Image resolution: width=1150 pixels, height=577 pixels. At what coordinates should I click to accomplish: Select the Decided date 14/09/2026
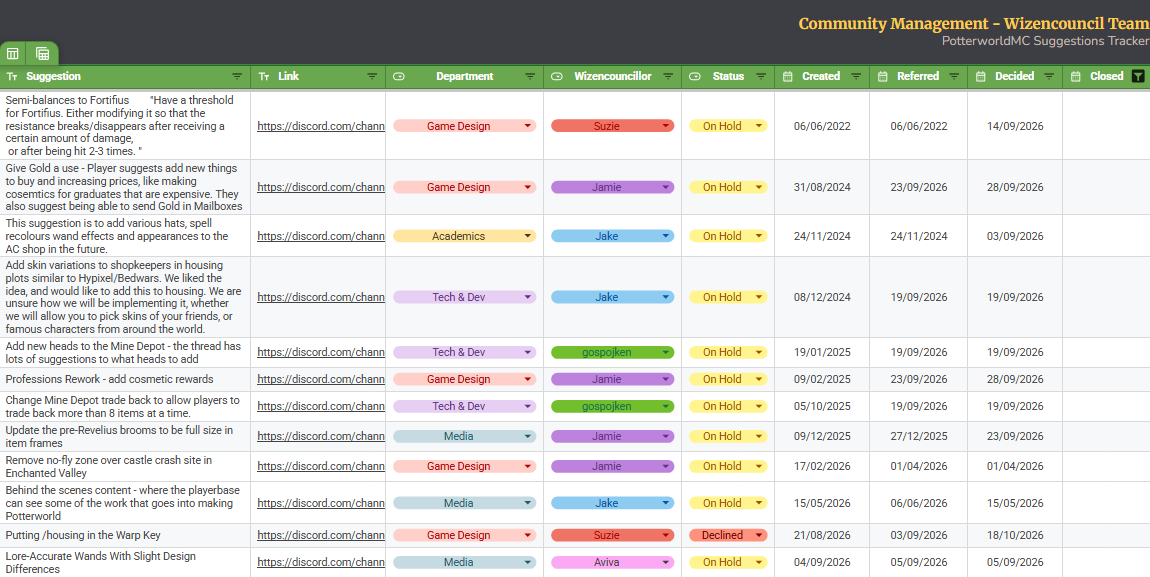pyautogui.click(x=1015, y=126)
